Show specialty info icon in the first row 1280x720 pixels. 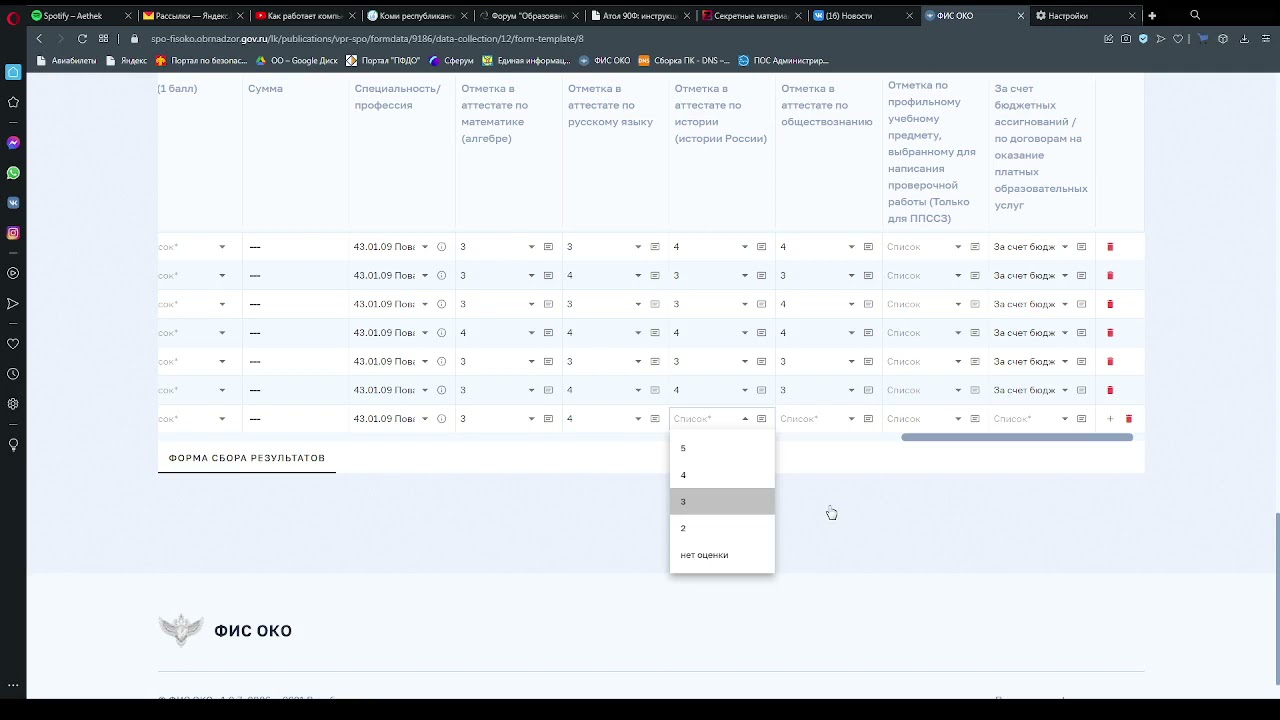click(441, 247)
